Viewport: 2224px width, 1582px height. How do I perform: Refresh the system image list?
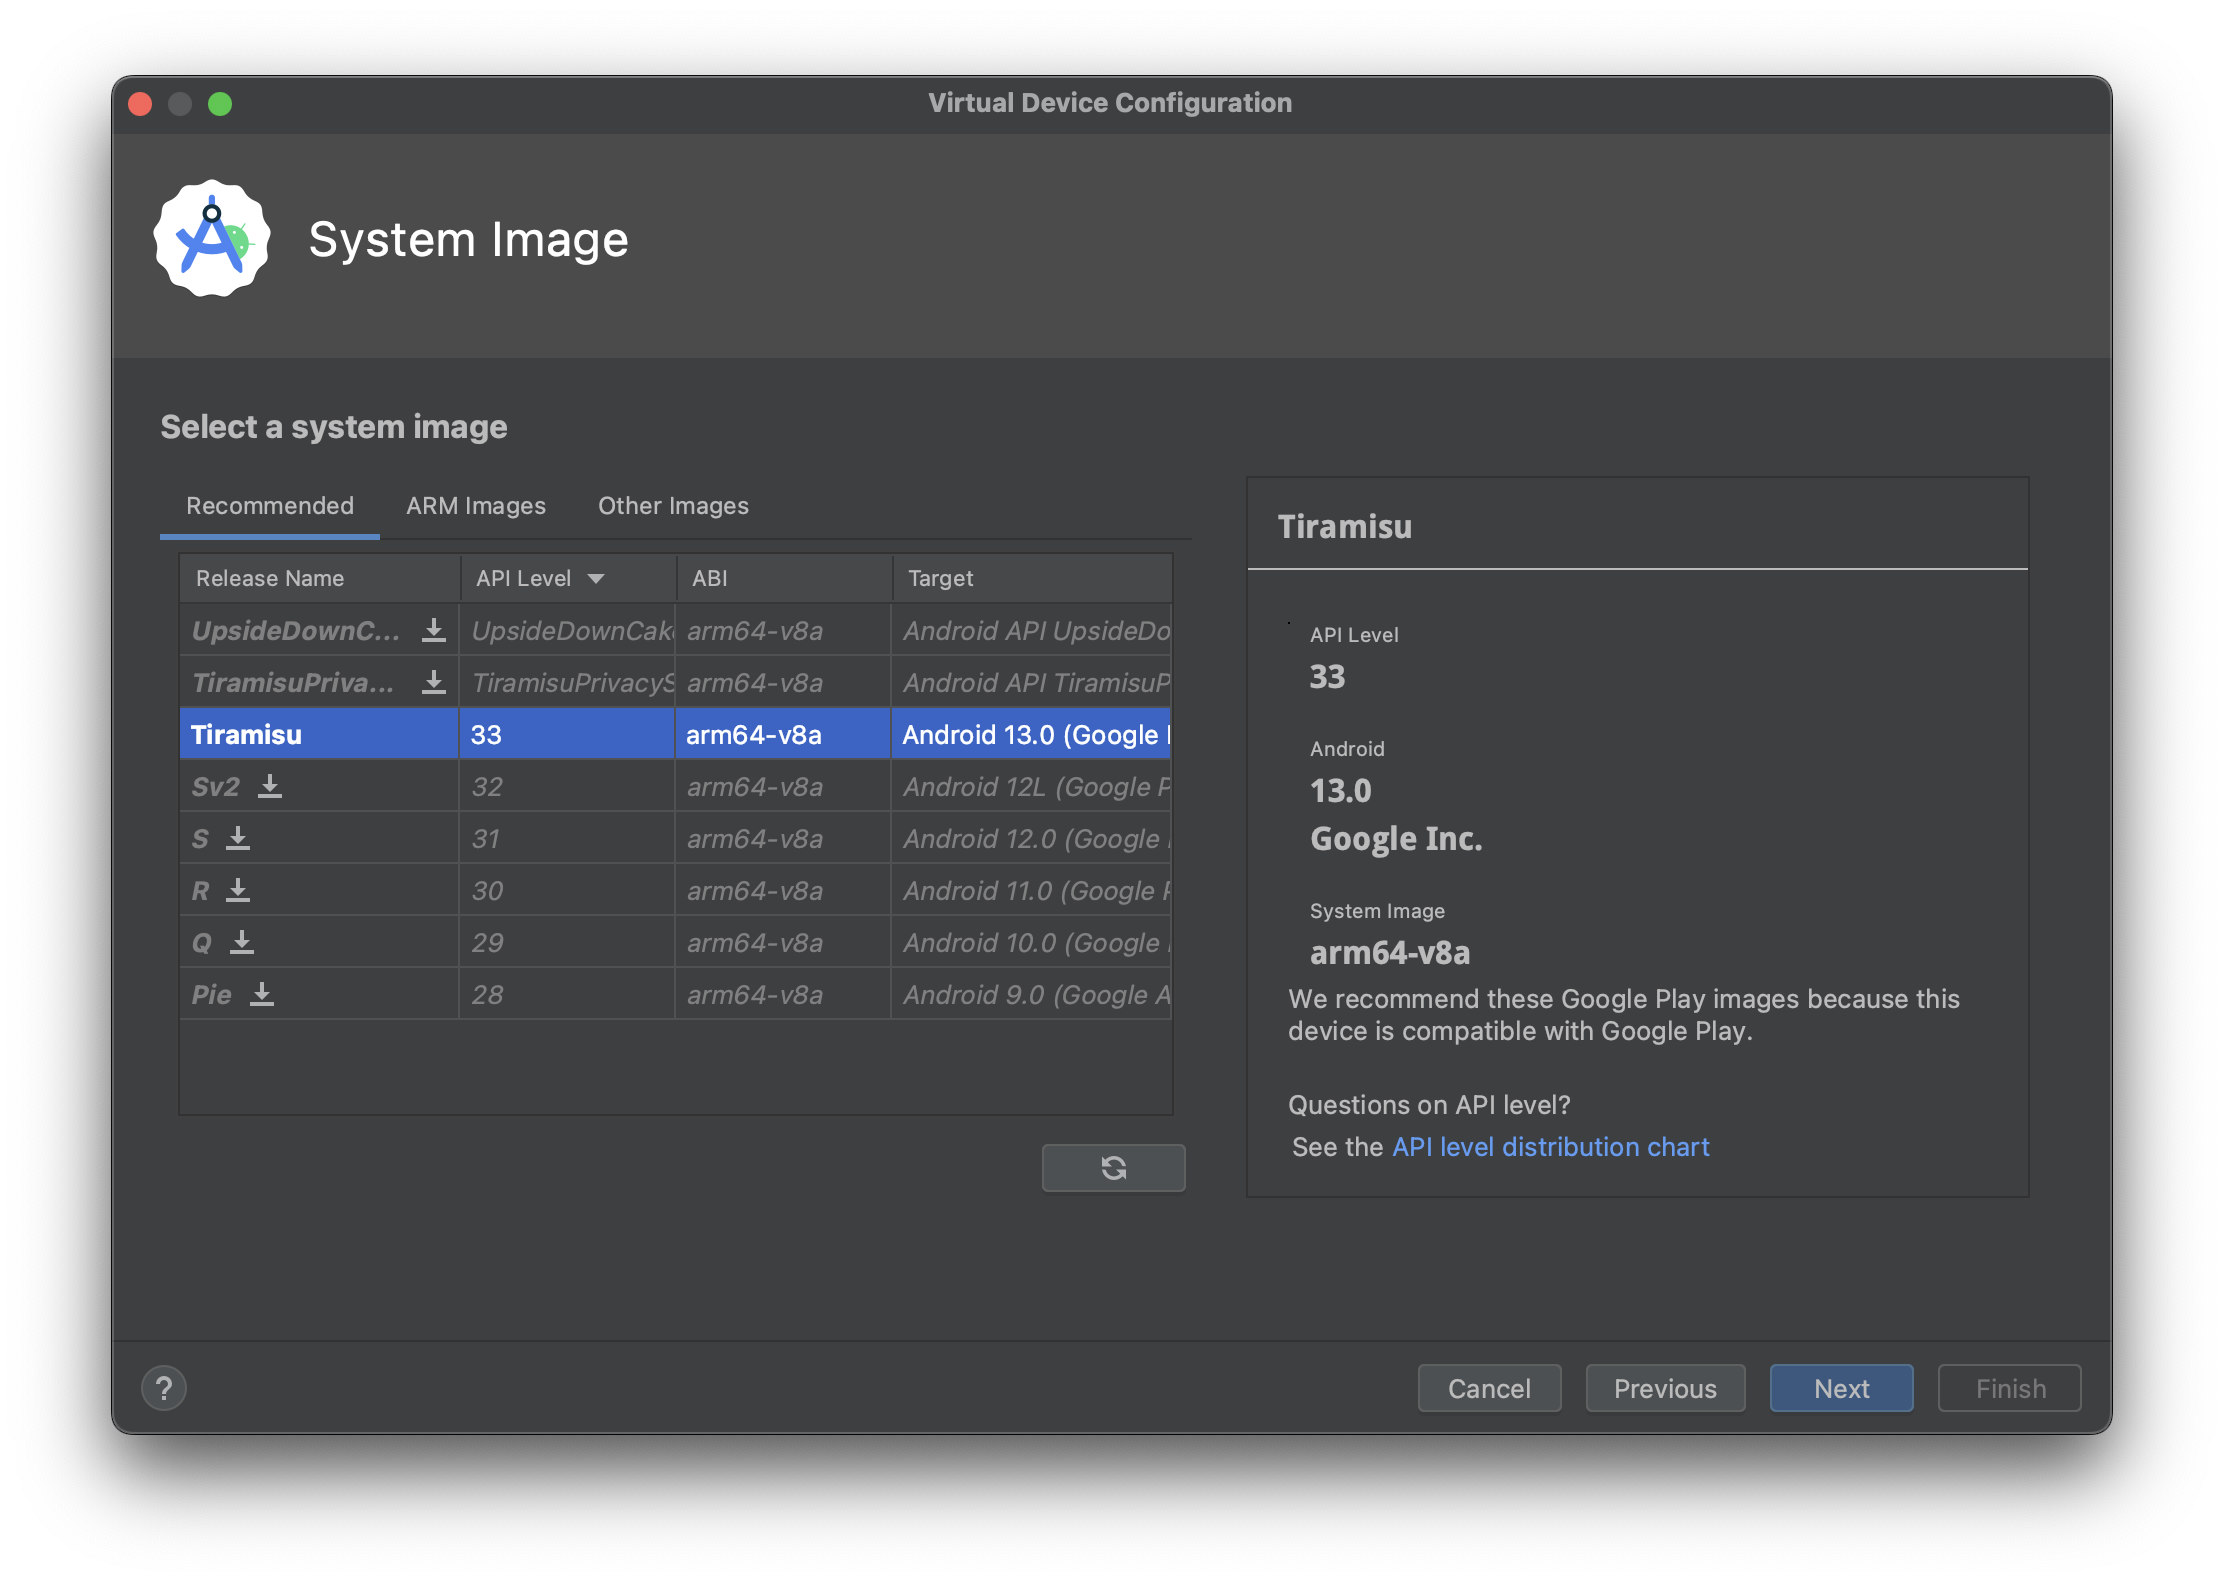(1113, 1167)
